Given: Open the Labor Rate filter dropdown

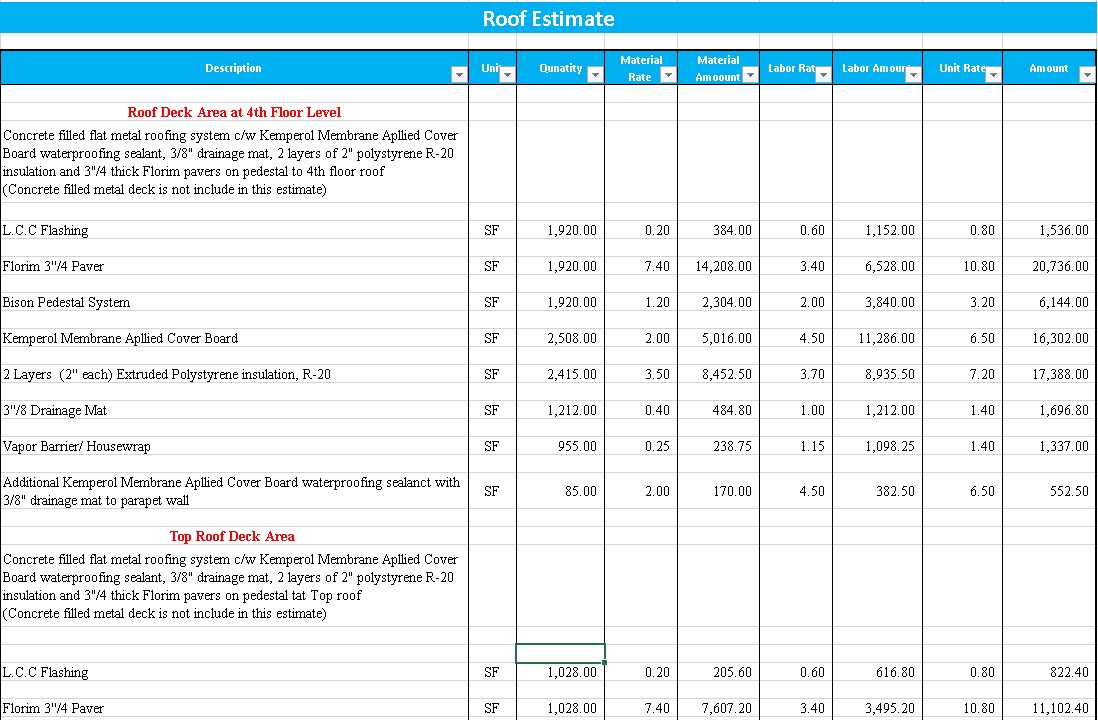Looking at the screenshot, I should click(823, 75).
